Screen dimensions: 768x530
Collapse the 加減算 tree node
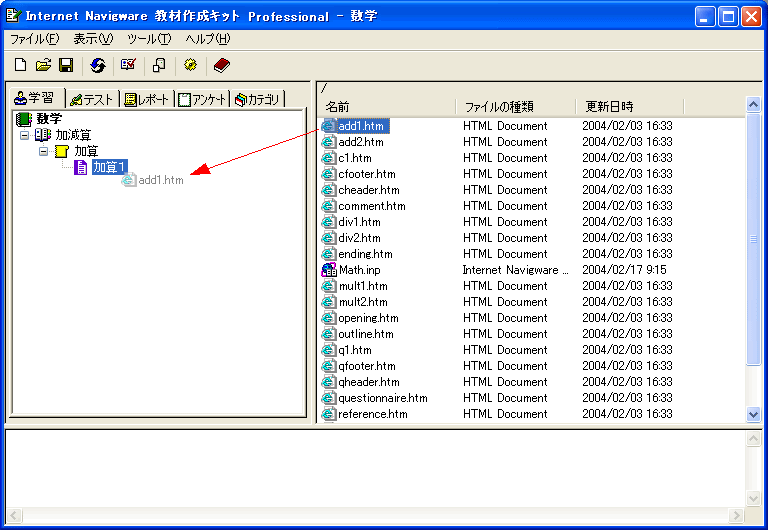(24, 135)
